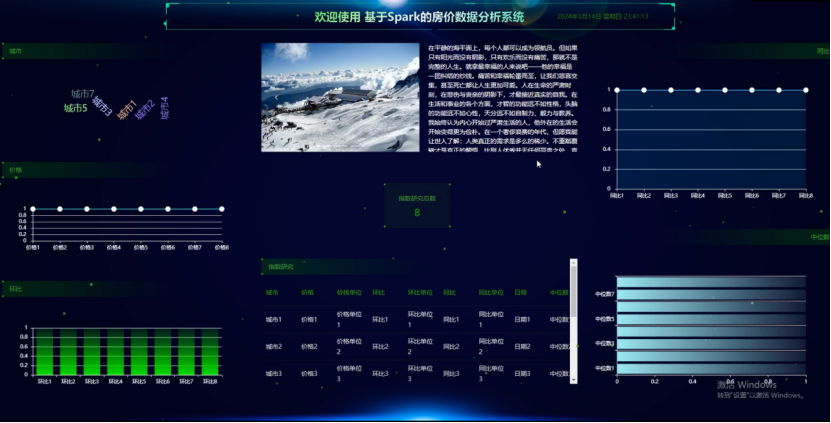This screenshot has height=423, width=831.
Task: Click the 价格 column header
Action: (307, 293)
